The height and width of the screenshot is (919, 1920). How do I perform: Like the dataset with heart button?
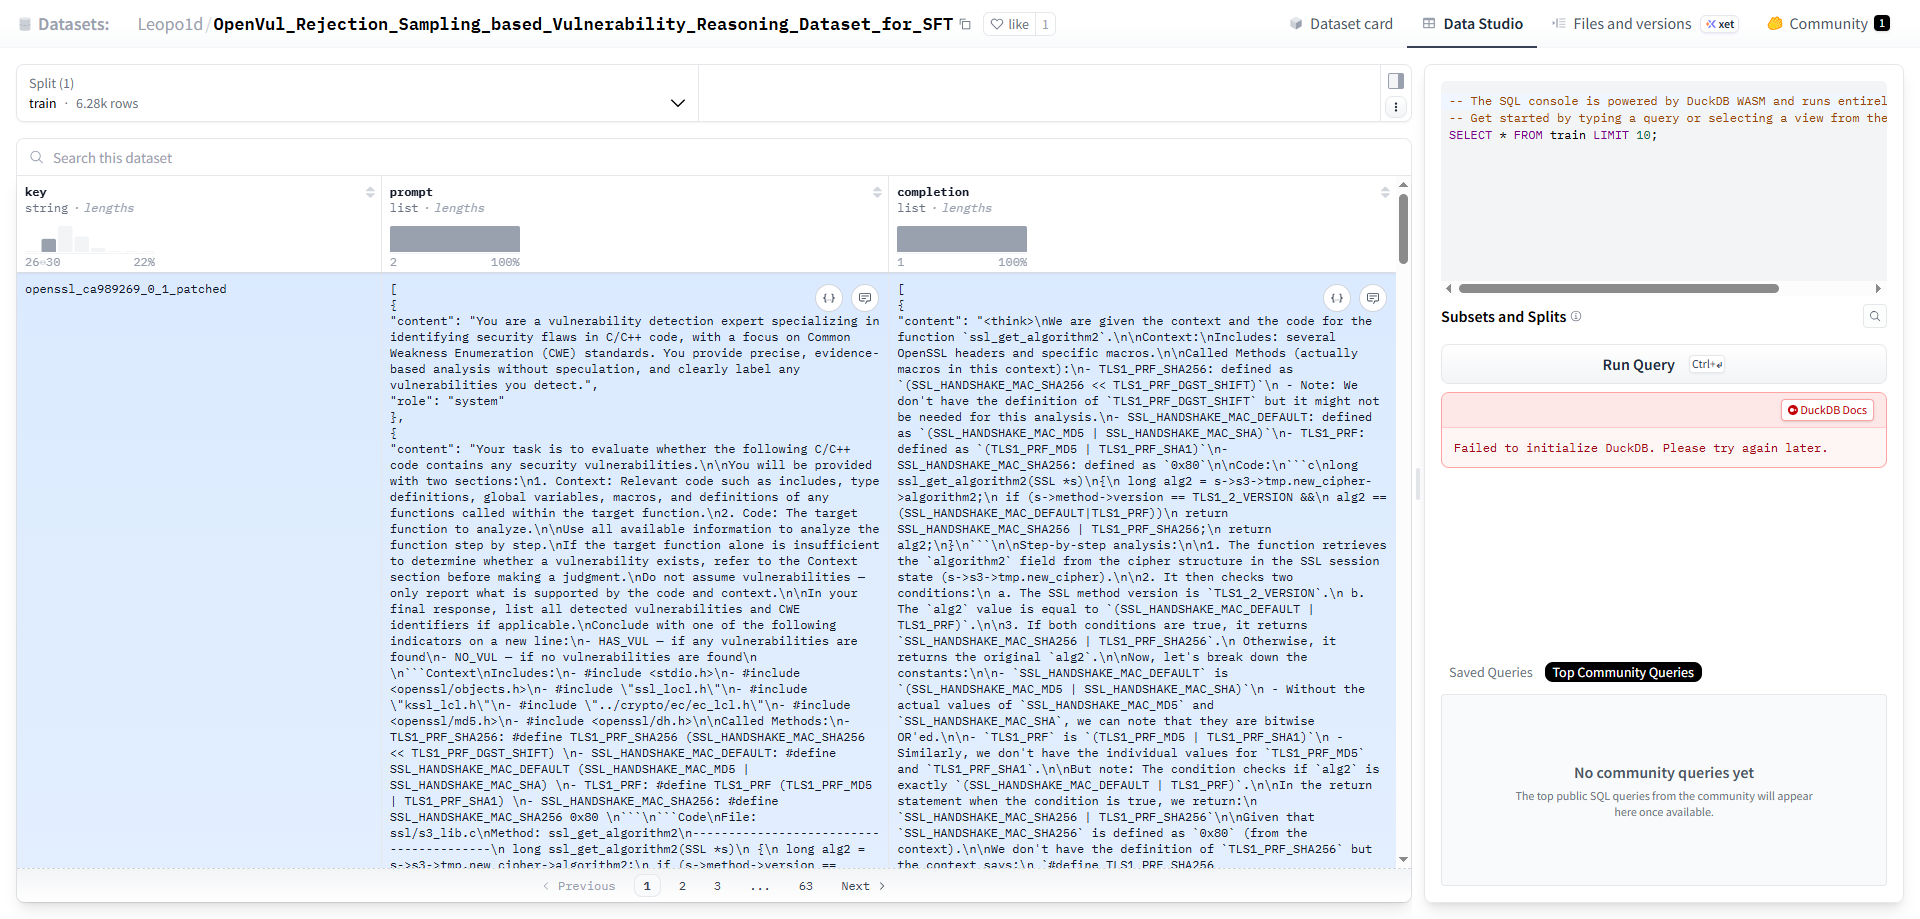1009,24
